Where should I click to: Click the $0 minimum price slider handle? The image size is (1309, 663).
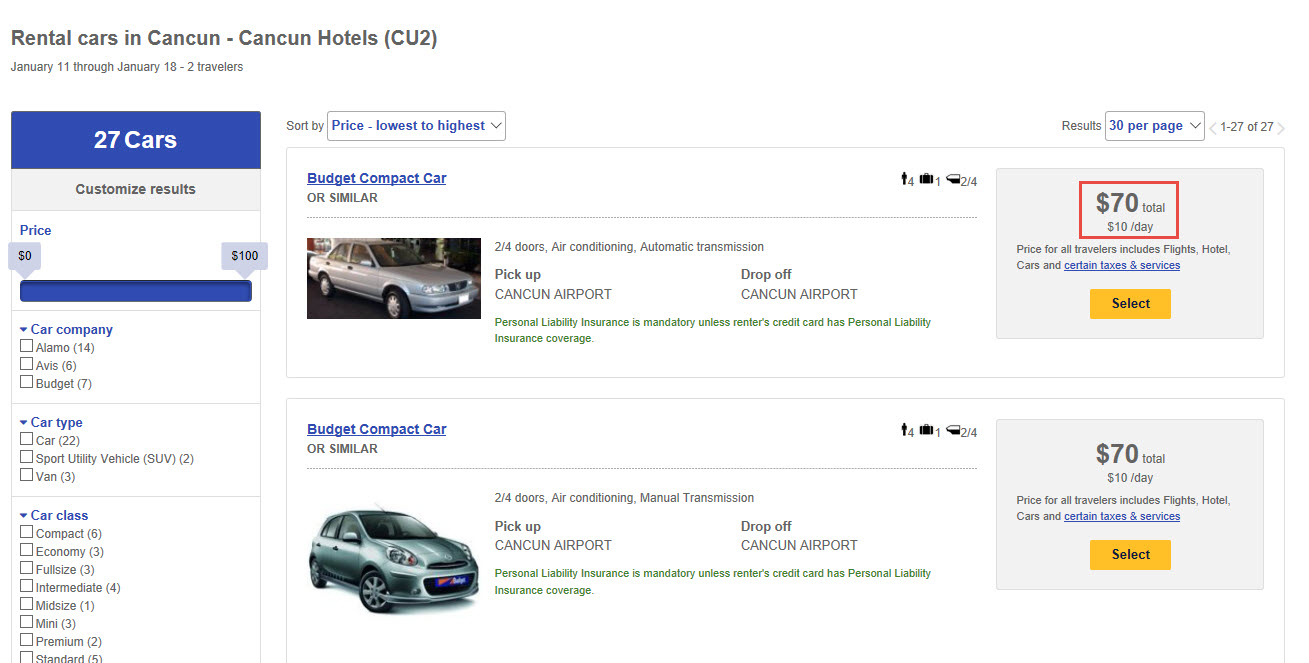point(25,258)
